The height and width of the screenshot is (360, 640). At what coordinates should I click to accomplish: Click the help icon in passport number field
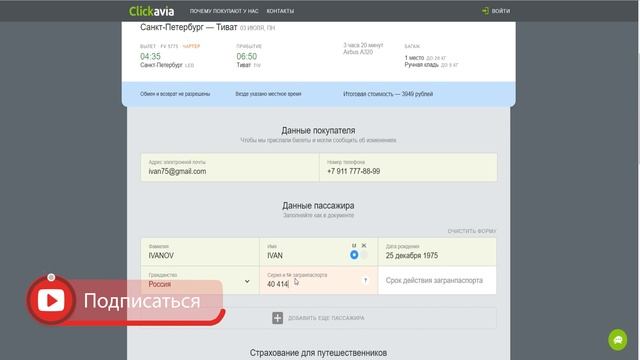[365, 280]
